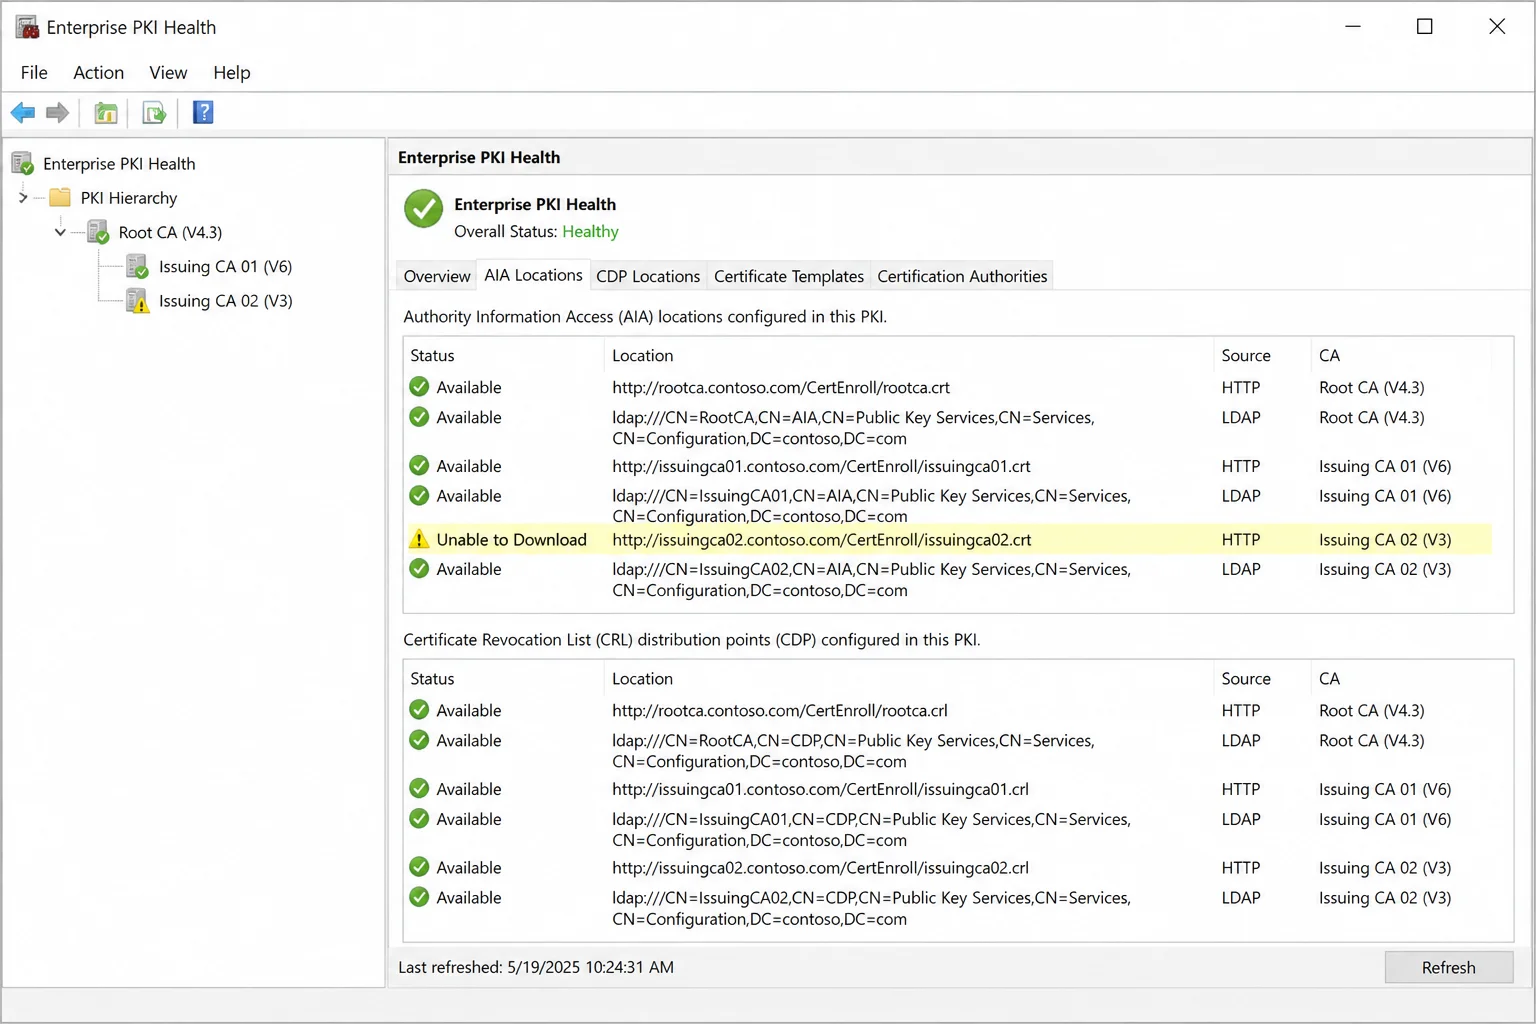Select Issuing CA 01 (V6) in the tree
This screenshot has width=1536, height=1024.
point(225,267)
